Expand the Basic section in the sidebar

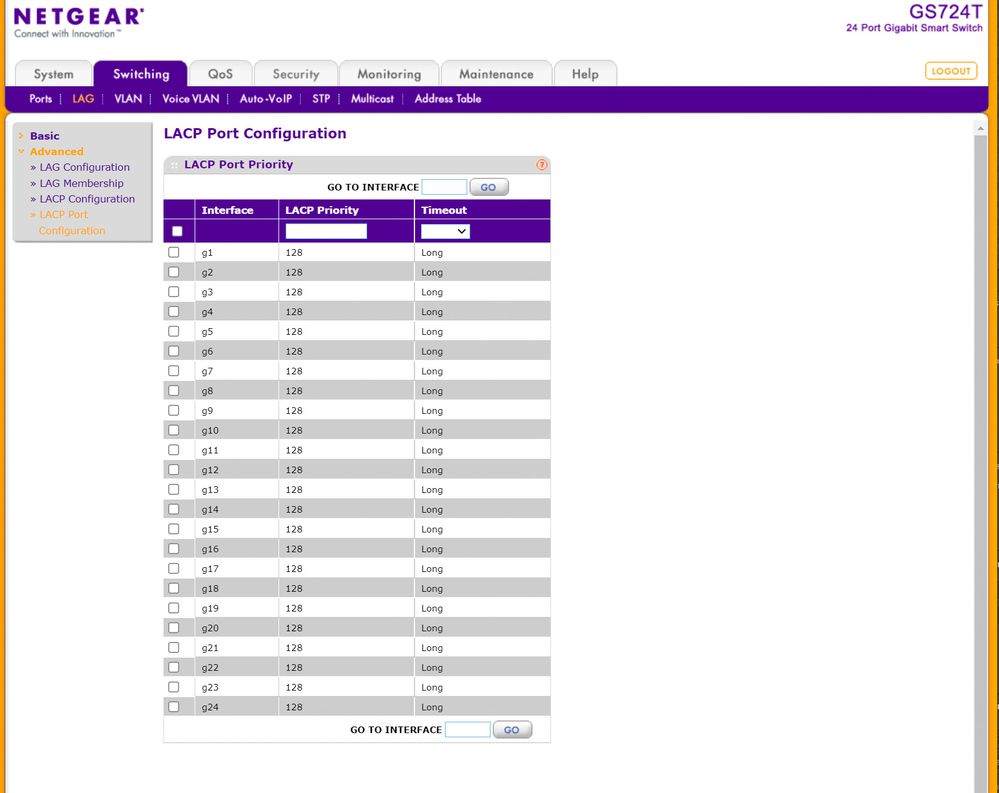point(23,135)
